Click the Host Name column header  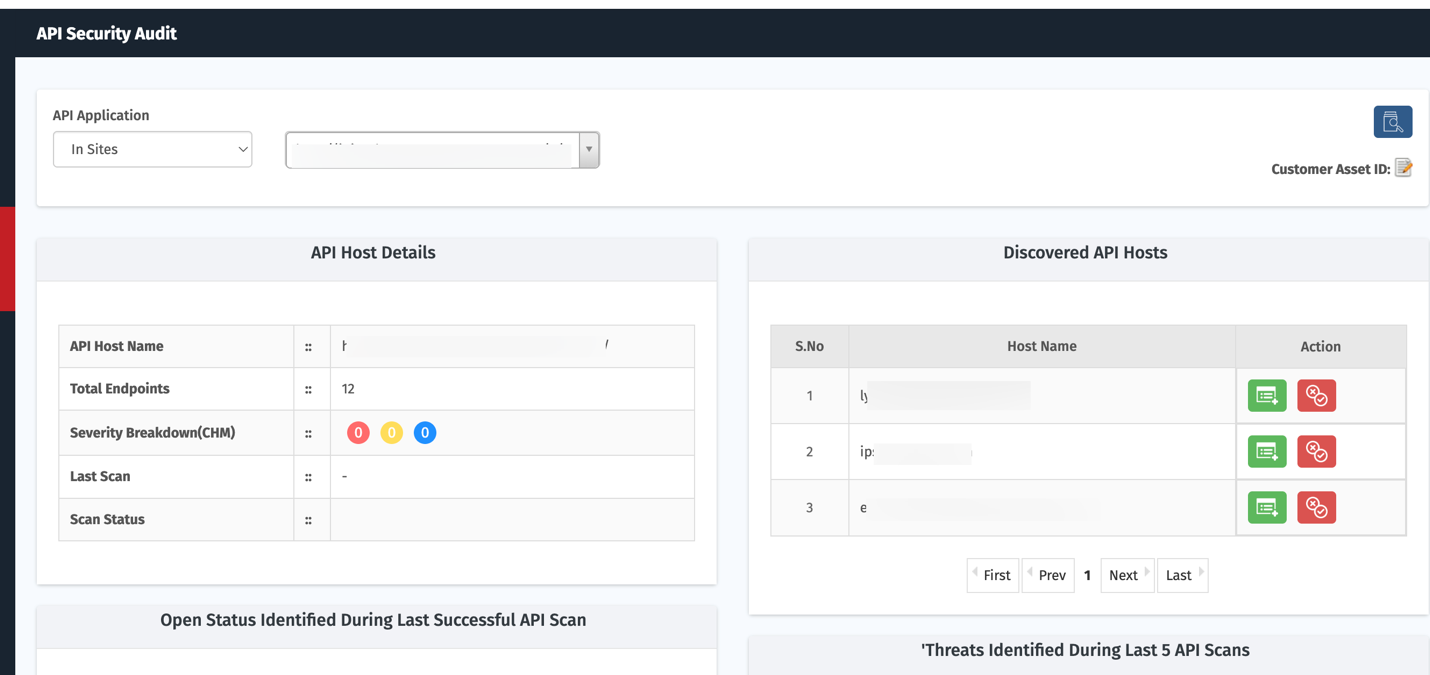point(1041,346)
